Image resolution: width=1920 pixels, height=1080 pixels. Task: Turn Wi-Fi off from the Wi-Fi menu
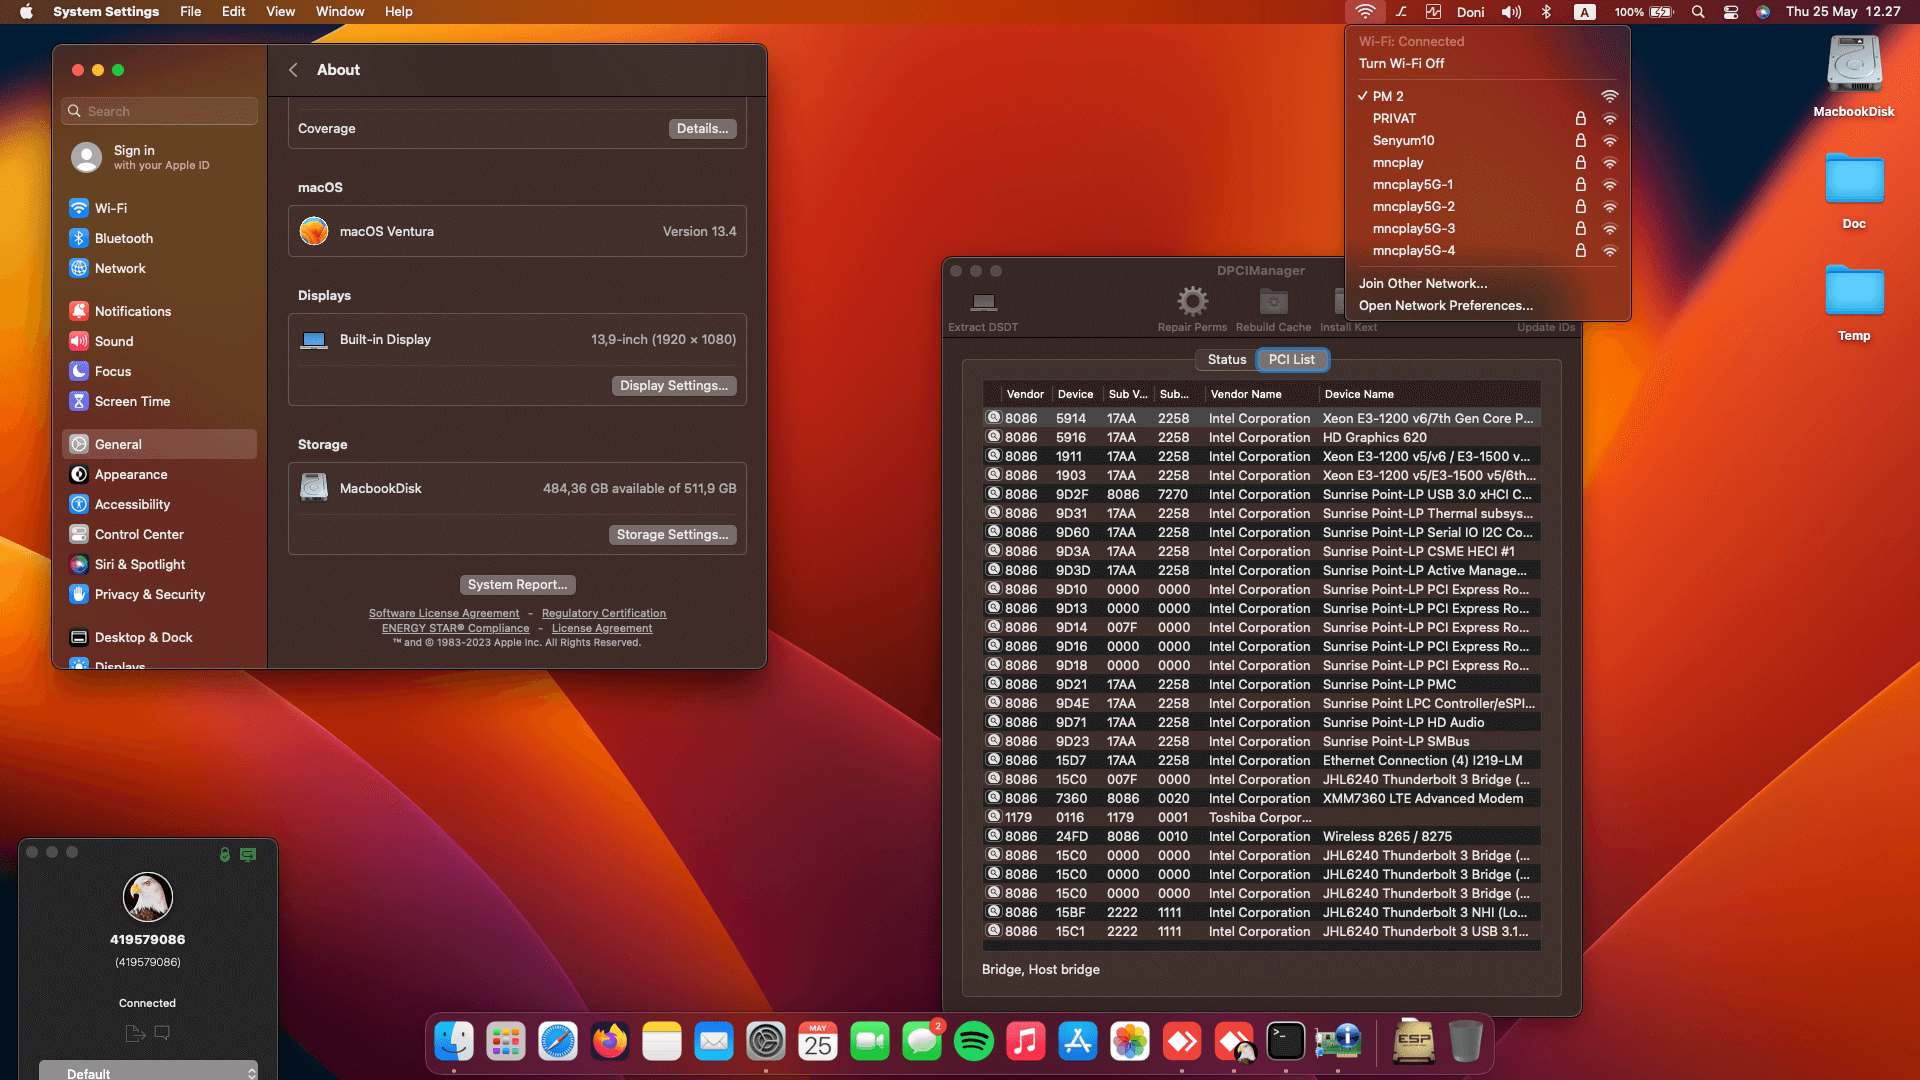tap(1403, 63)
